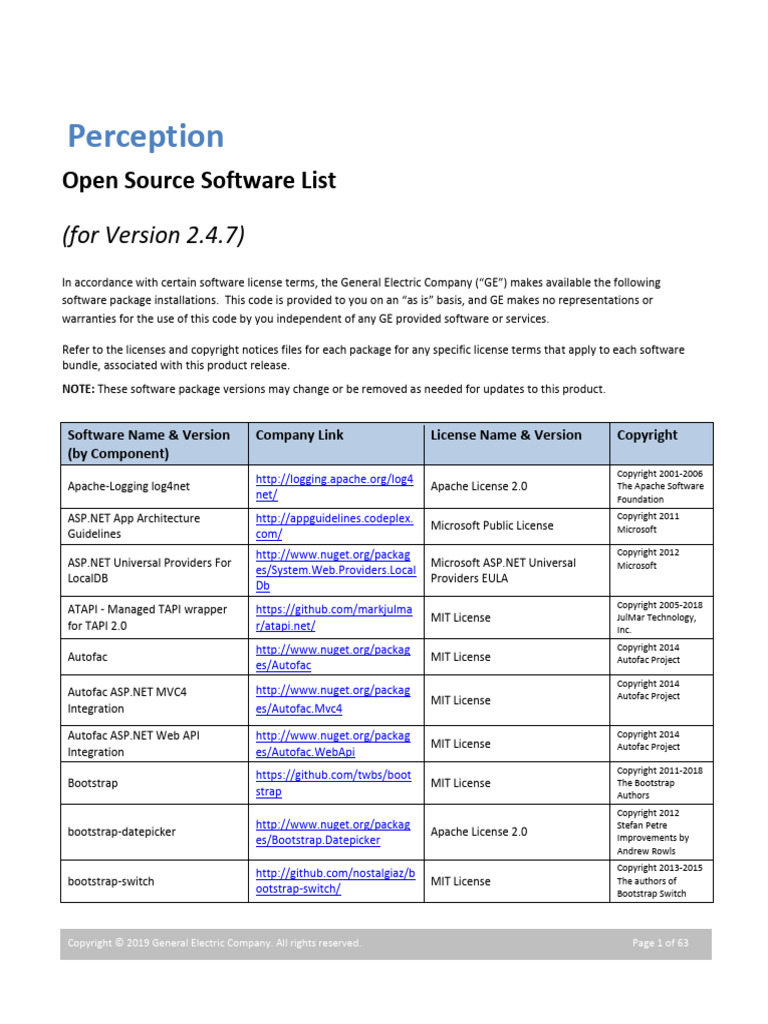Follow the Autofac.Mvc4 nuget link
This screenshot has width=768, height=1024.
click(x=333, y=699)
